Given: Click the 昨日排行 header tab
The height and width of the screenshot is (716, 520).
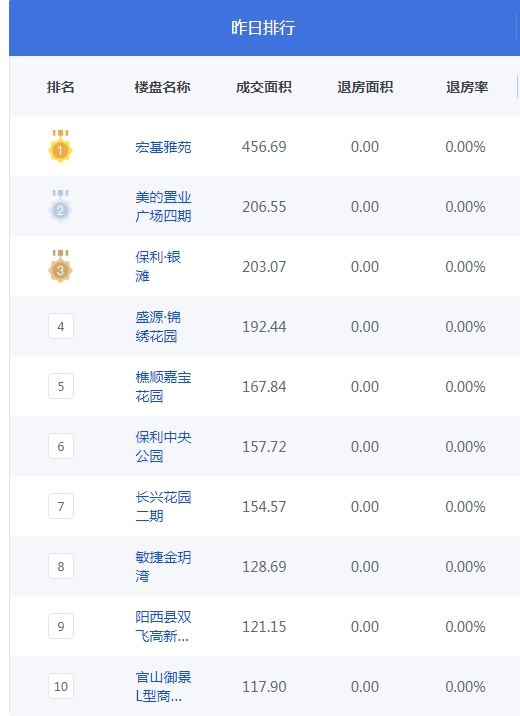Looking at the screenshot, I should coord(263,28).
